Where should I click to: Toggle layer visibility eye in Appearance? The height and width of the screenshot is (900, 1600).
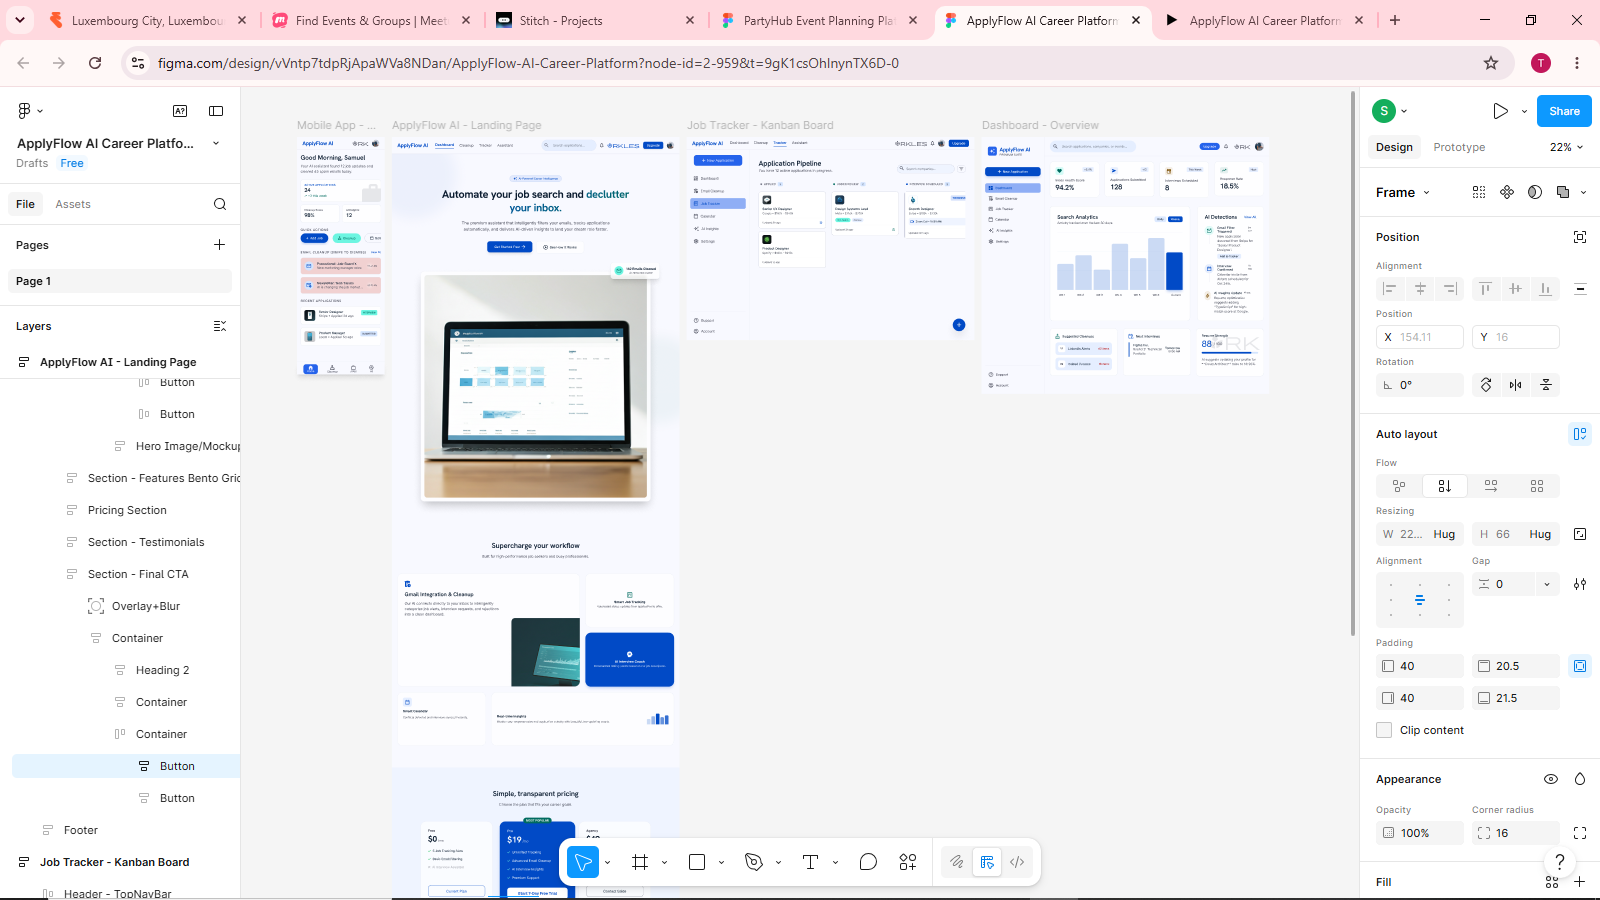pos(1551,779)
